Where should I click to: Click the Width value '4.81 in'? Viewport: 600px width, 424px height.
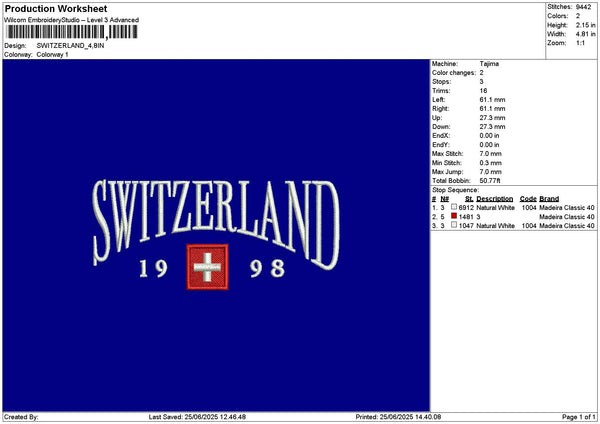pyautogui.click(x=585, y=34)
